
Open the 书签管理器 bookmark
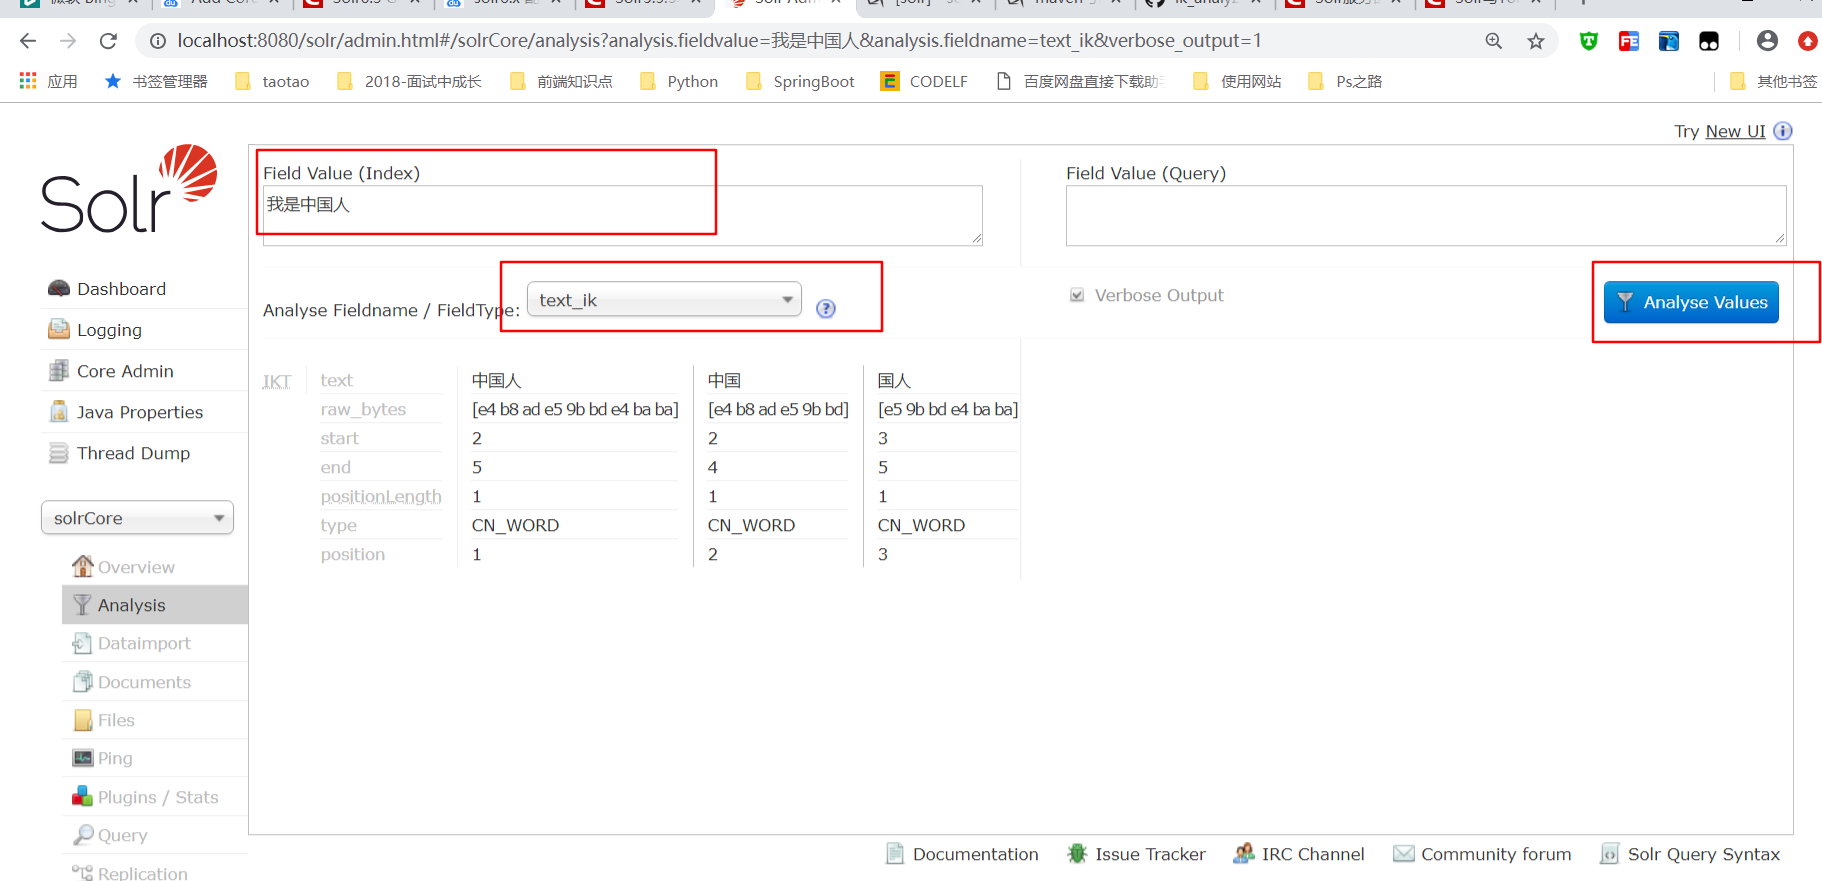[x=156, y=81]
